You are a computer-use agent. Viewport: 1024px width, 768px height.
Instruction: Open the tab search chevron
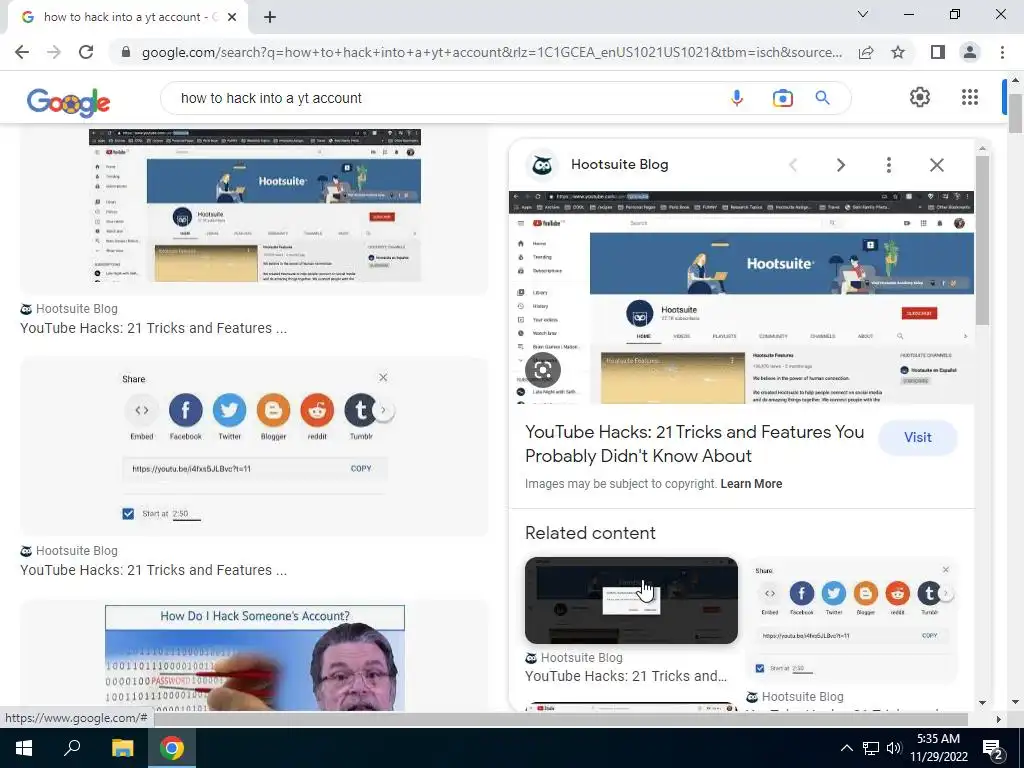(863, 14)
